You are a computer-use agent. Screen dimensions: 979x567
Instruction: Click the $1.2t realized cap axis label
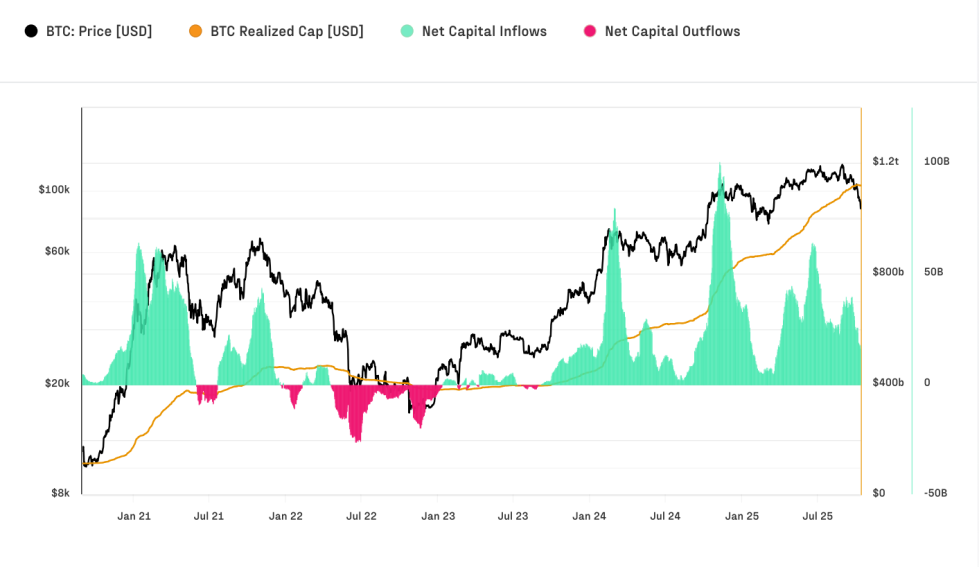[x=886, y=161]
